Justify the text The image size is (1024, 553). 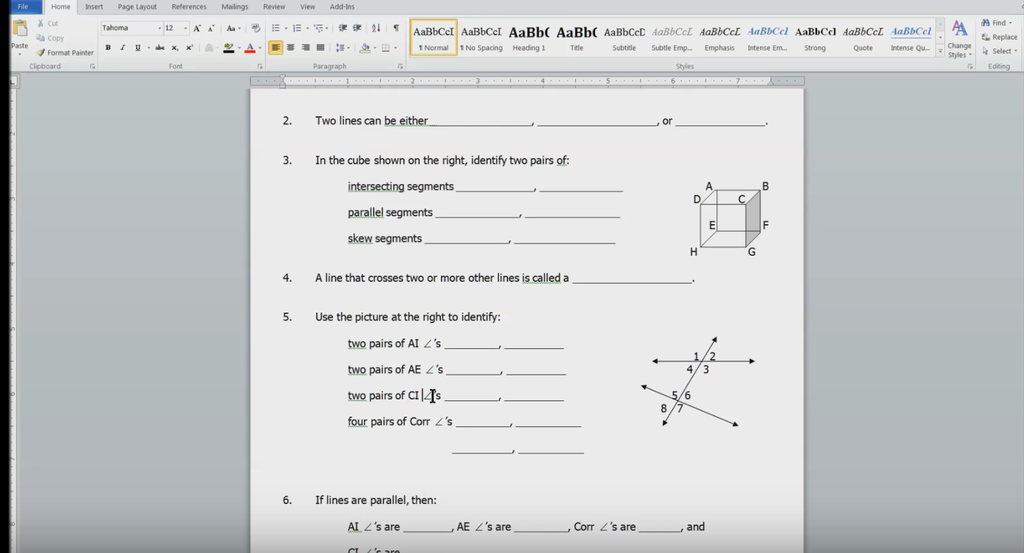pyautogui.click(x=320, y=48)
